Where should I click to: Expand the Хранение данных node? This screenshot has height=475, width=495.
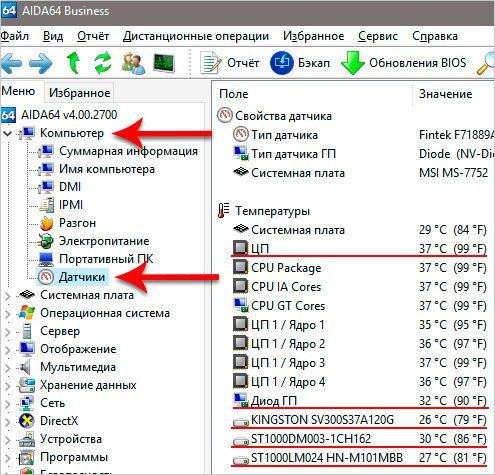pyautogui.click(x=8, y=386)
